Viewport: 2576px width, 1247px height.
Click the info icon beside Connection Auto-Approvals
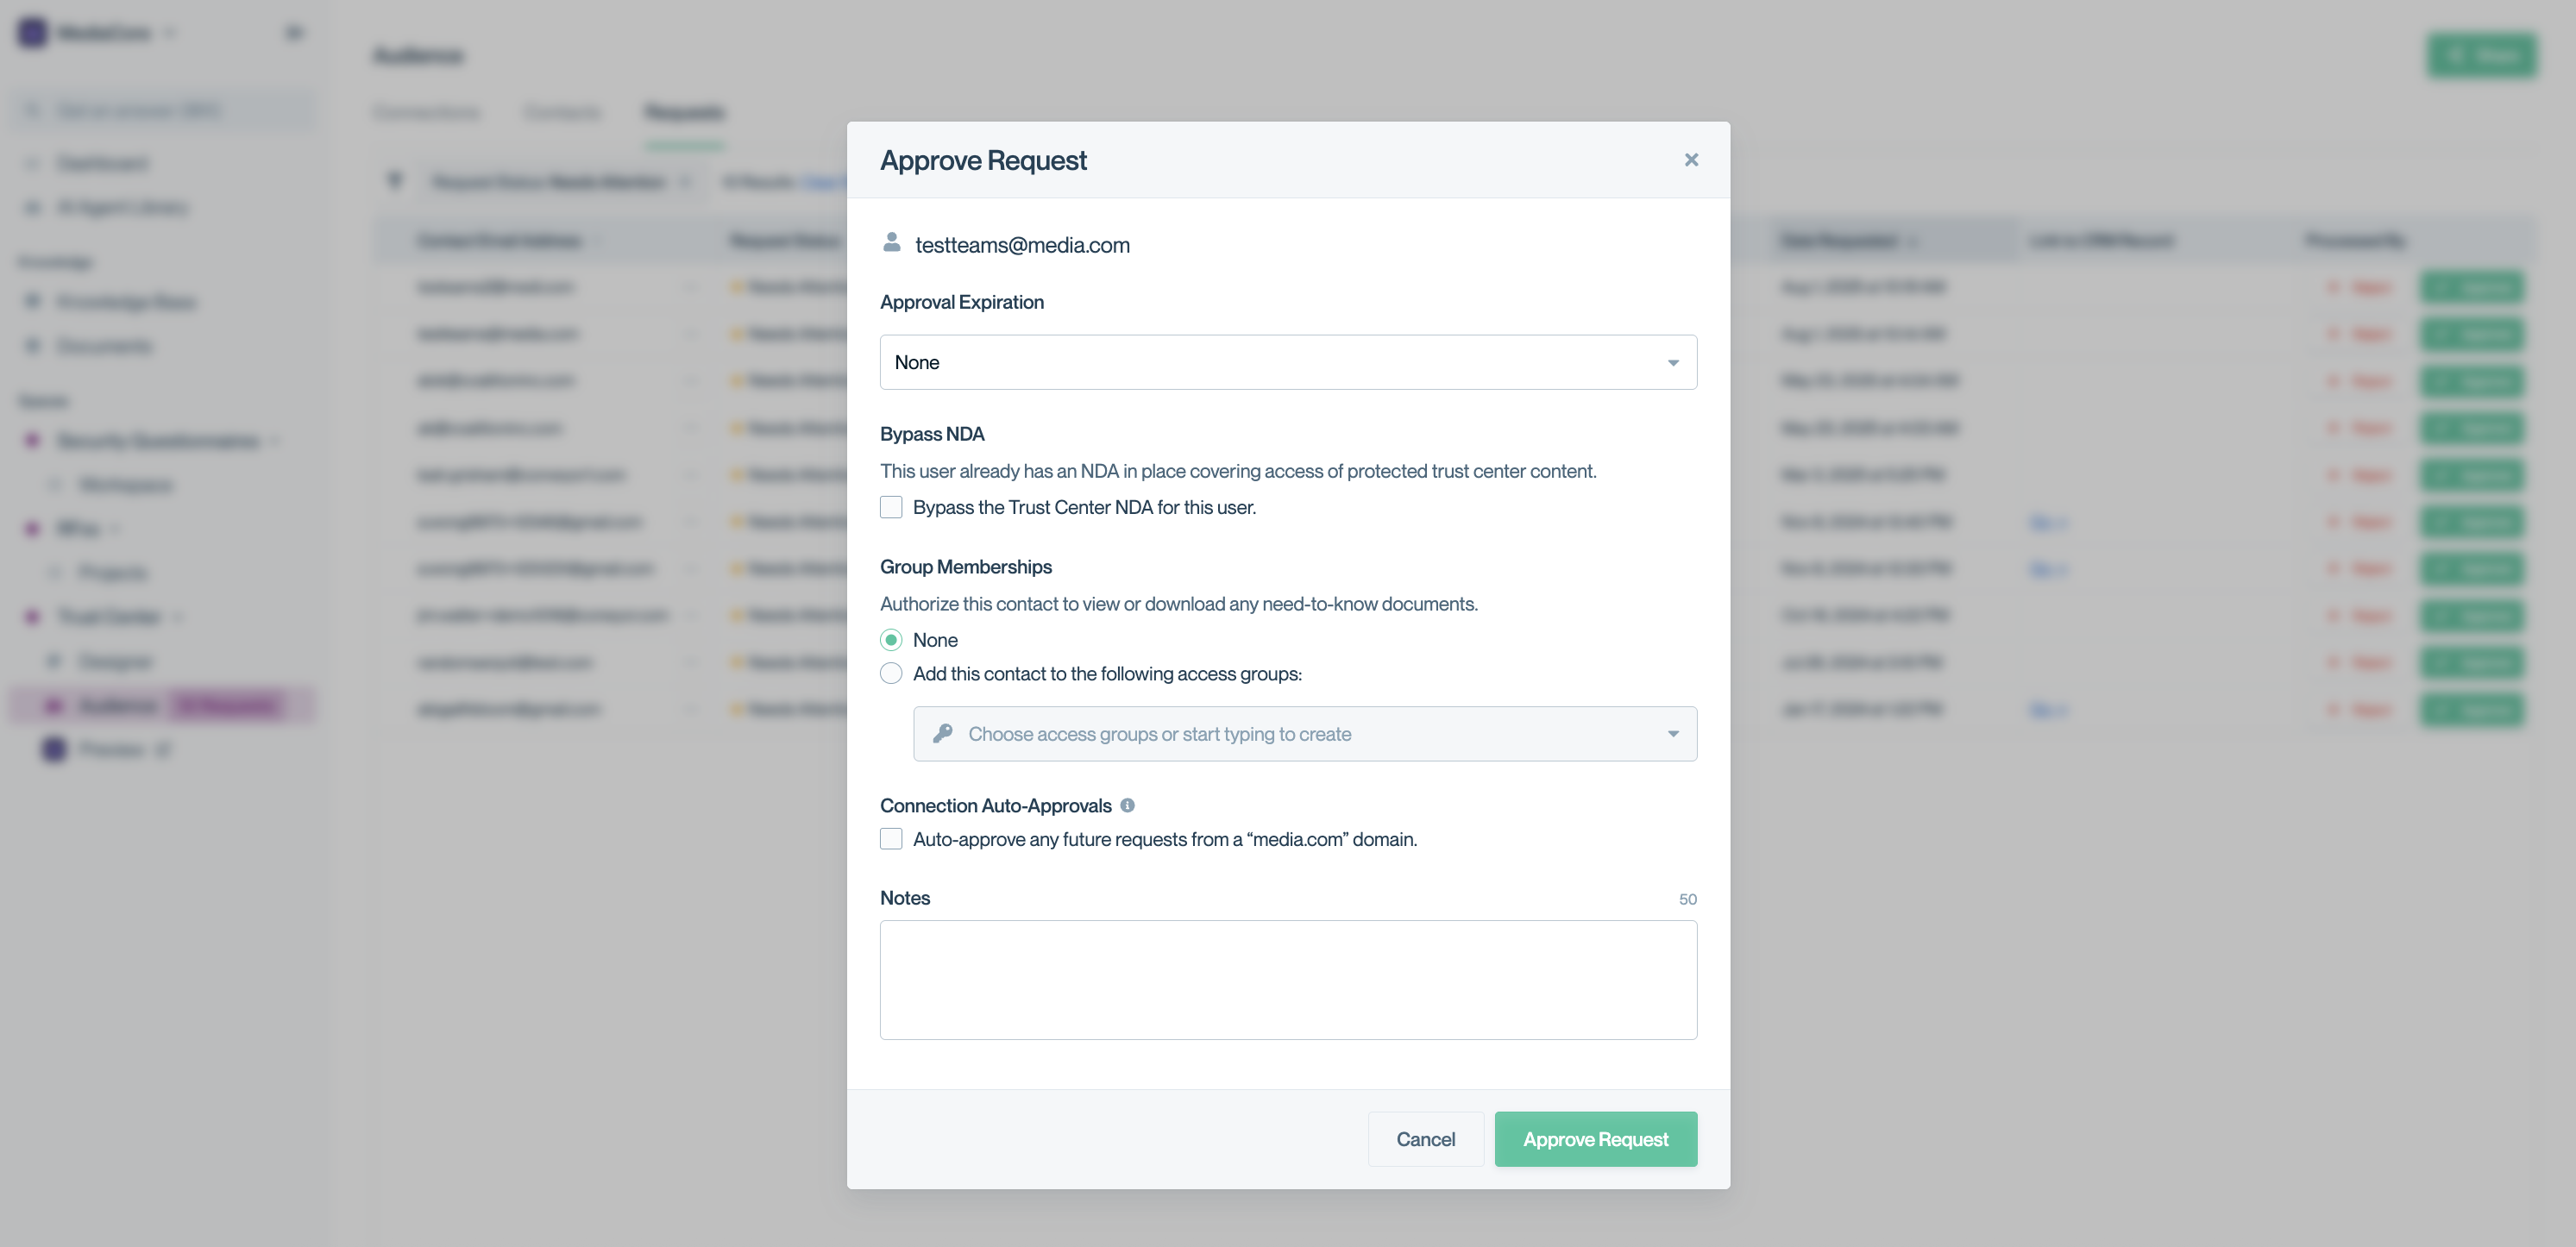1127,805
